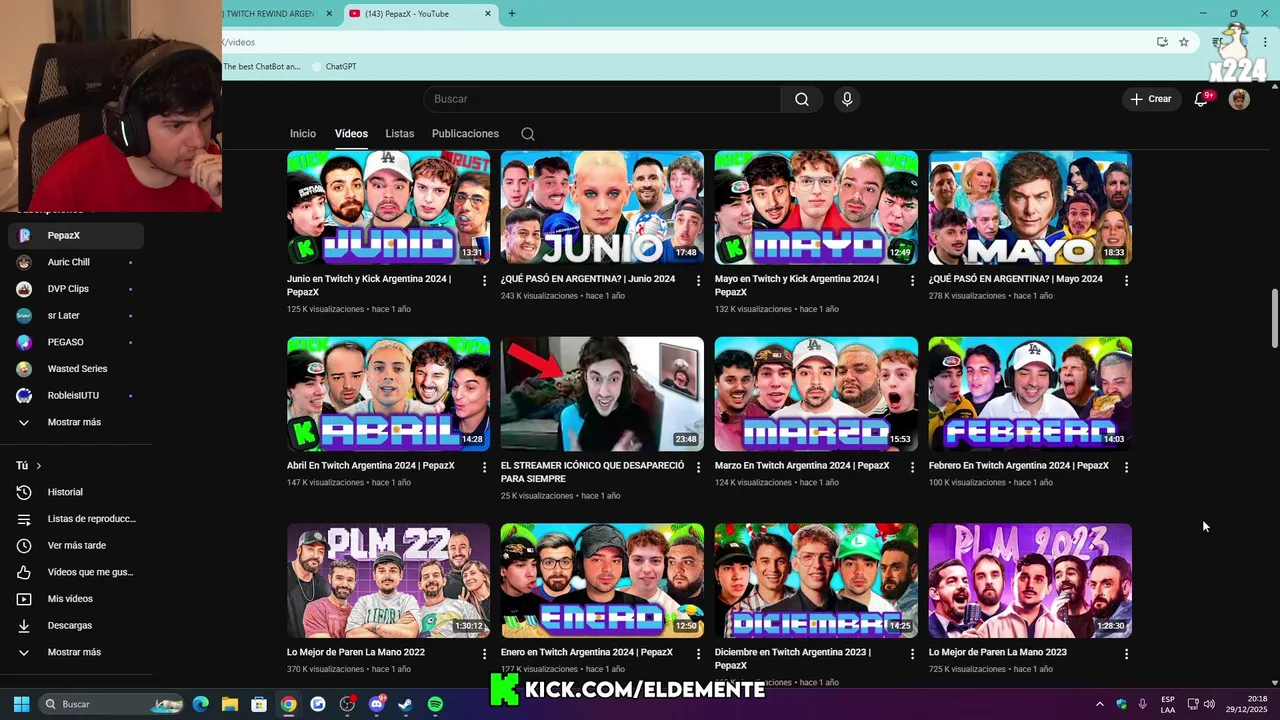Open the ChatGPT bookmark
Viewport: 1280px width, 720px height.
coord(334,67)
